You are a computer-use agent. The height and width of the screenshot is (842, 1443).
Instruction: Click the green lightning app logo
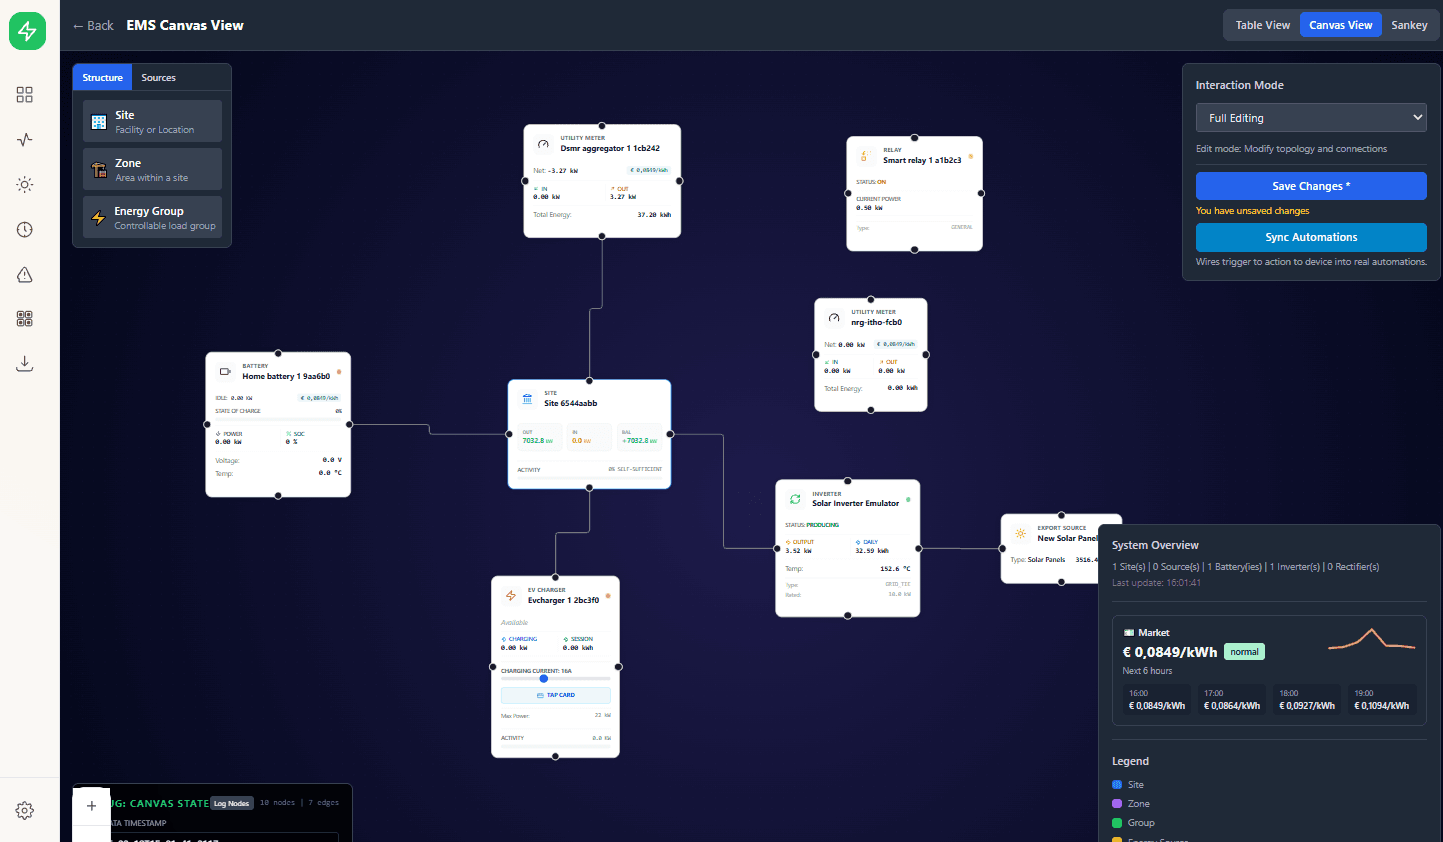(x=27, y=30)
